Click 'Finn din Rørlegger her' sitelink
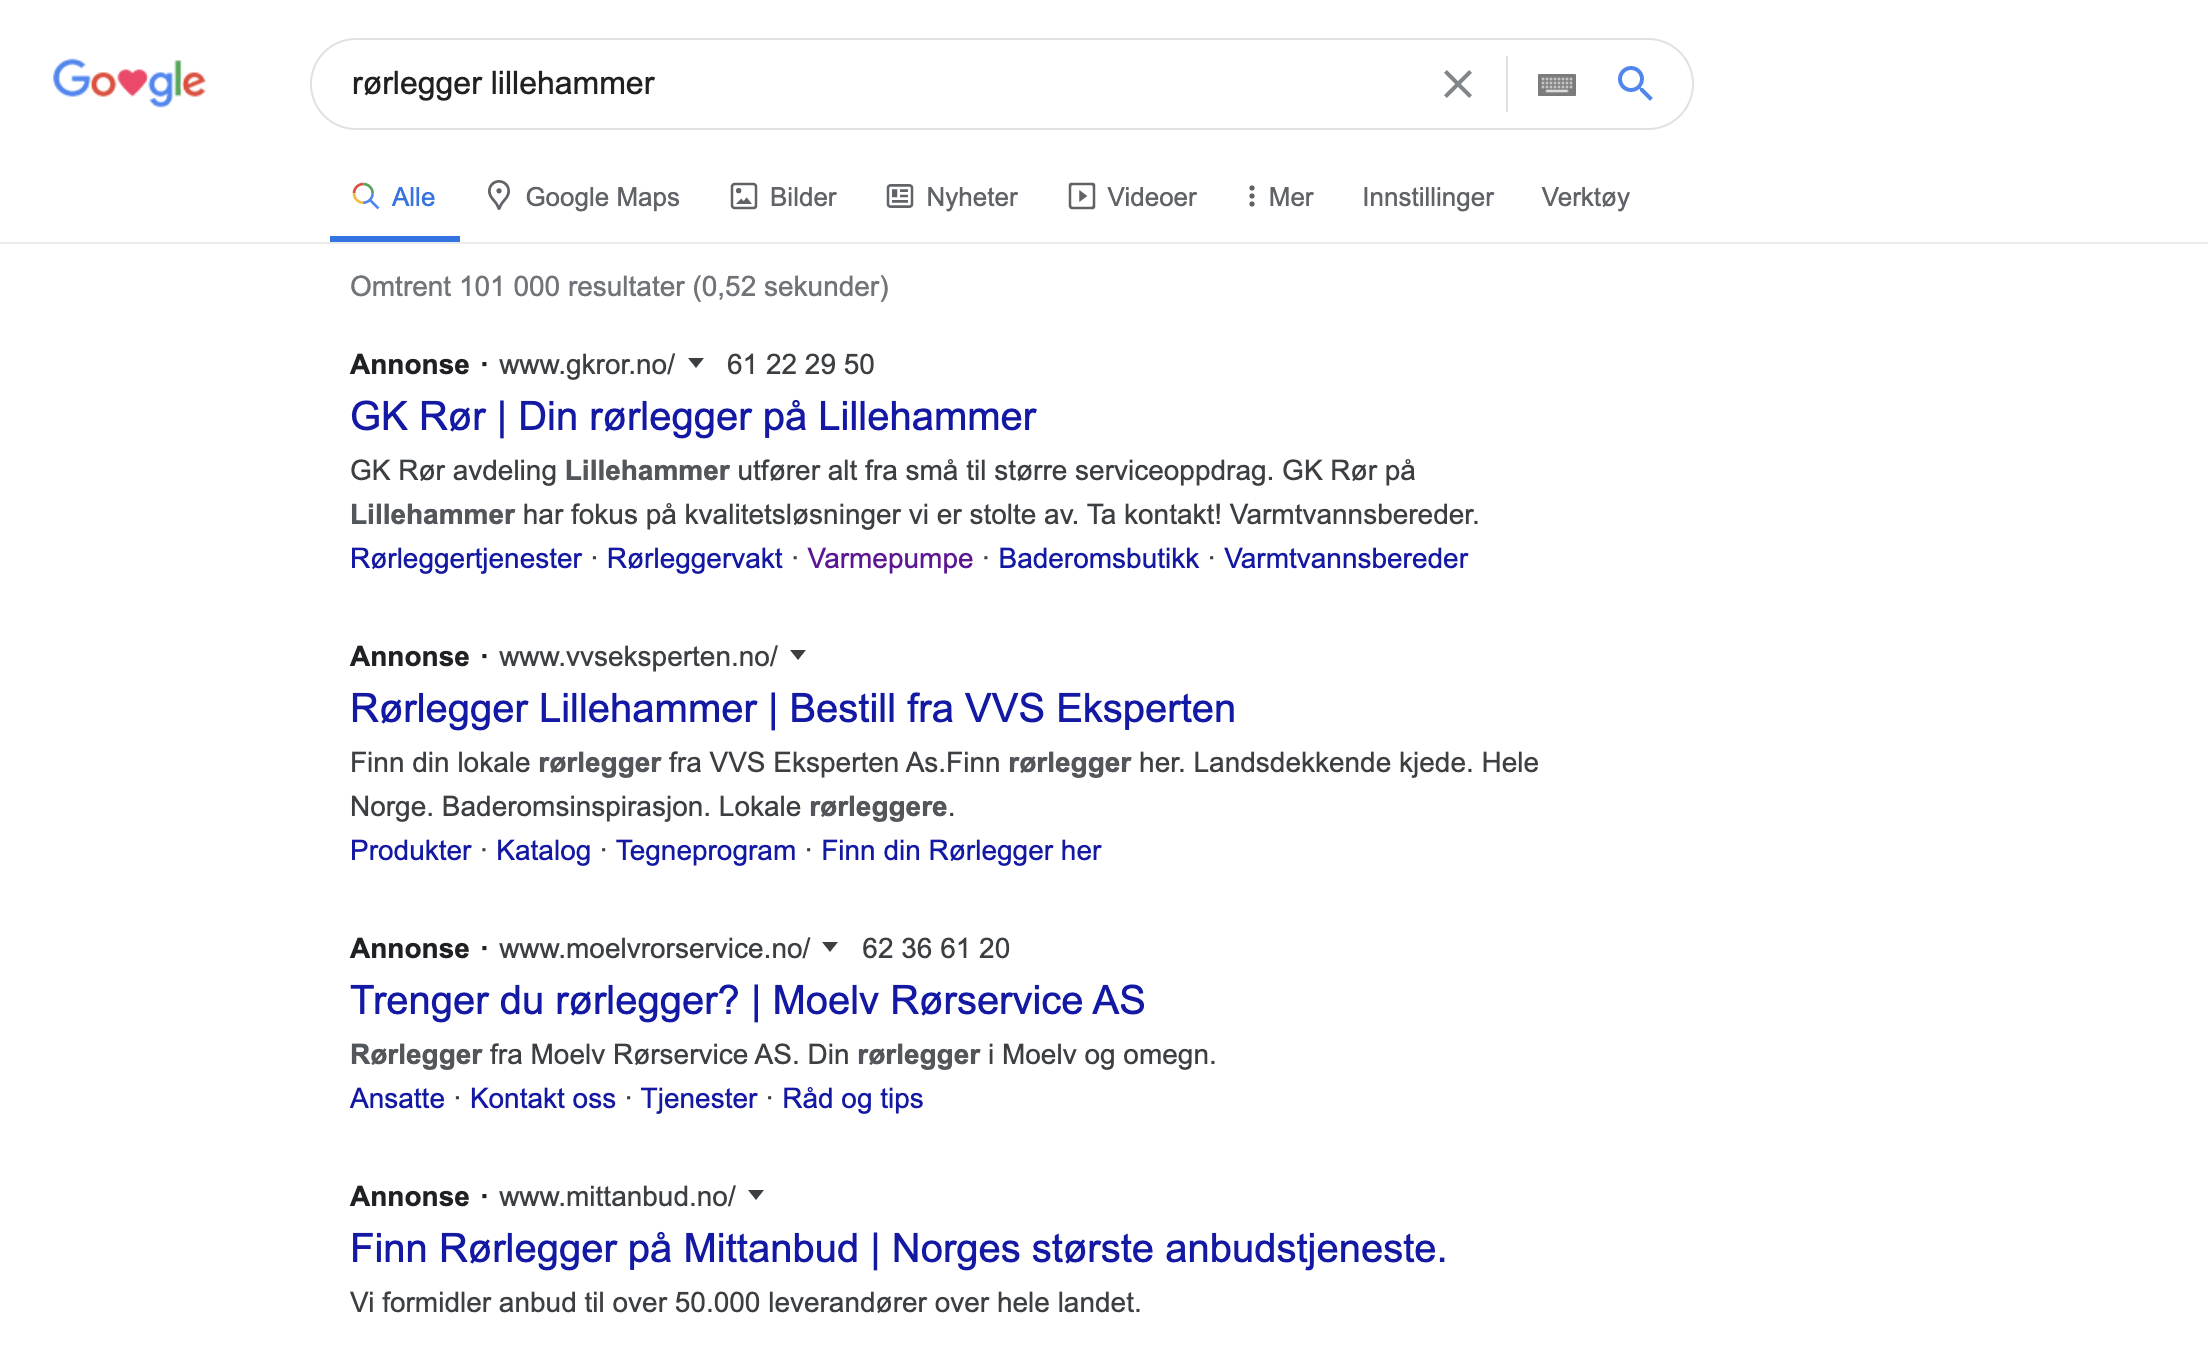Viewport: 2208px width, 1368px height. pos(961,851)
